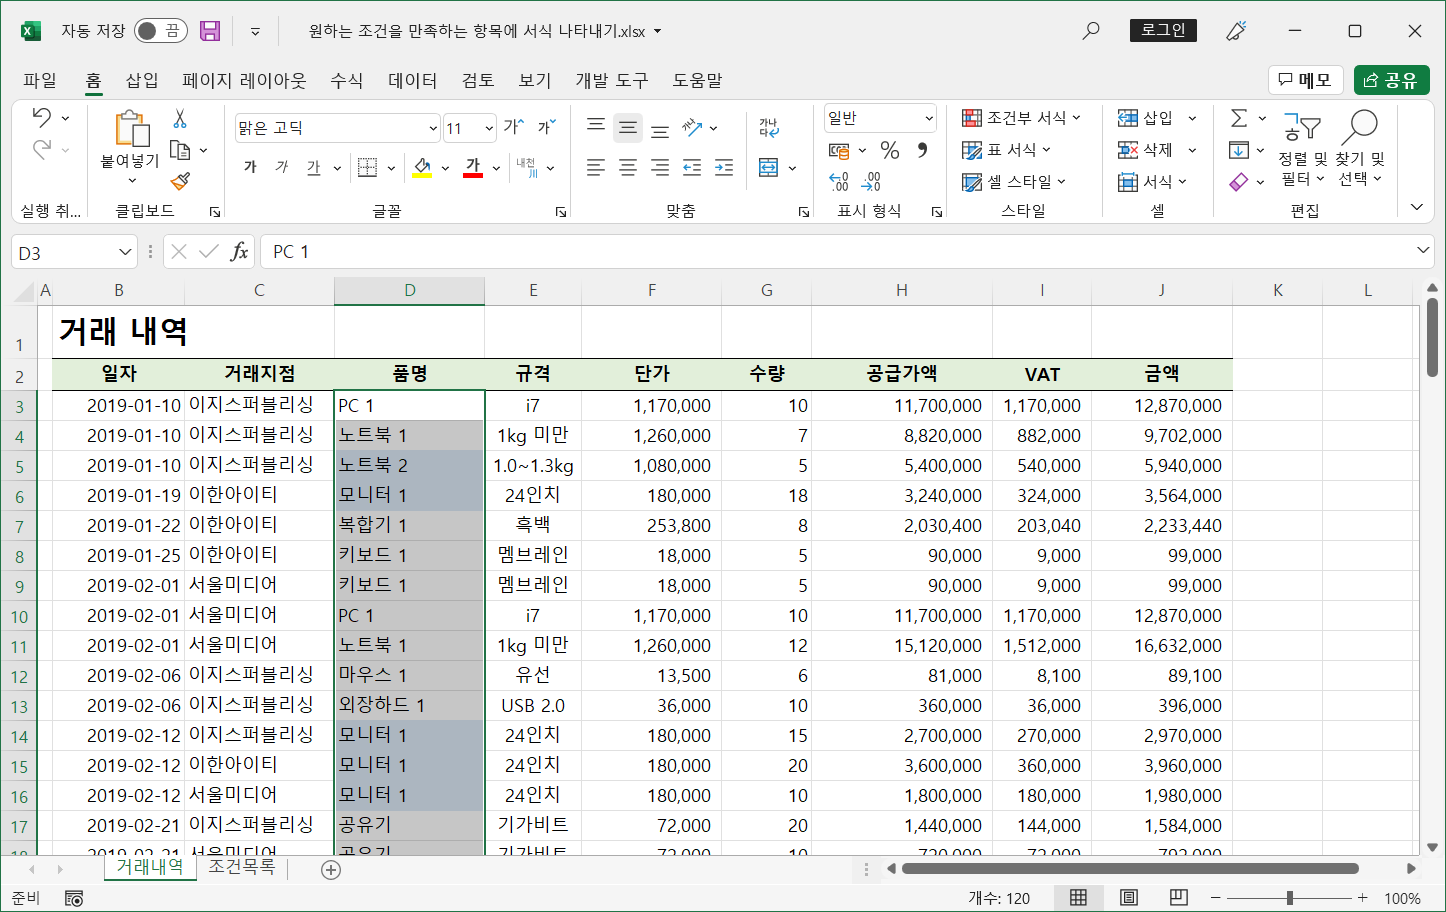The width and height of the screenshot is (1446, 912).
Task: Click the insert function fx icon
Action: pos(239,252)
